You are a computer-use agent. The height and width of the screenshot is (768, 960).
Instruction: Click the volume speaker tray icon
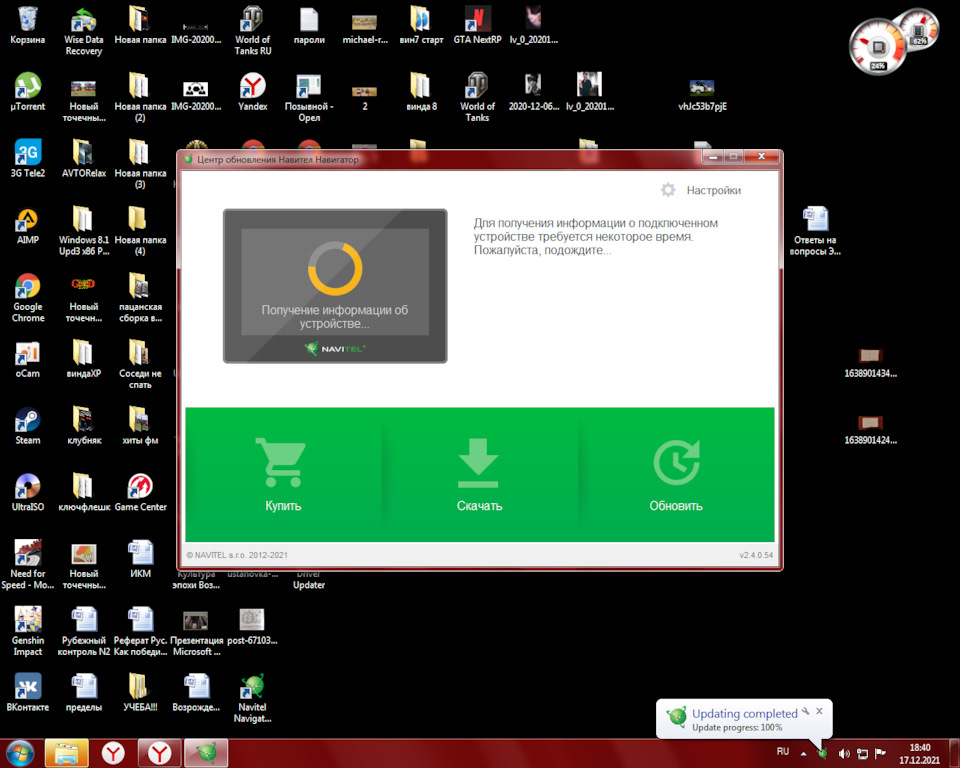pos(844,753)
